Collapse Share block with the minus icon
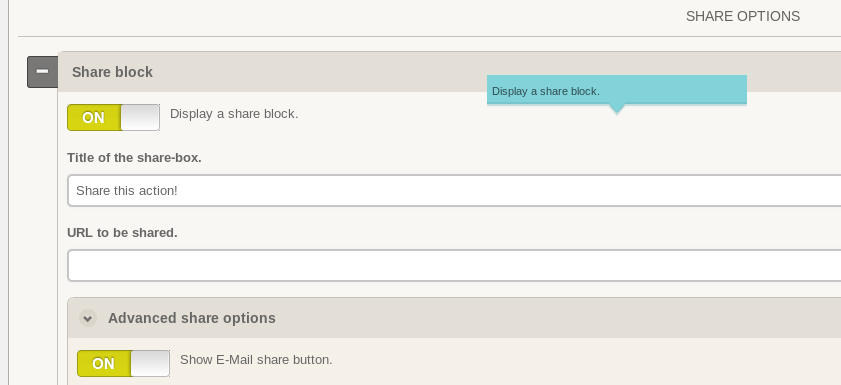 click(x=43, y=72)
